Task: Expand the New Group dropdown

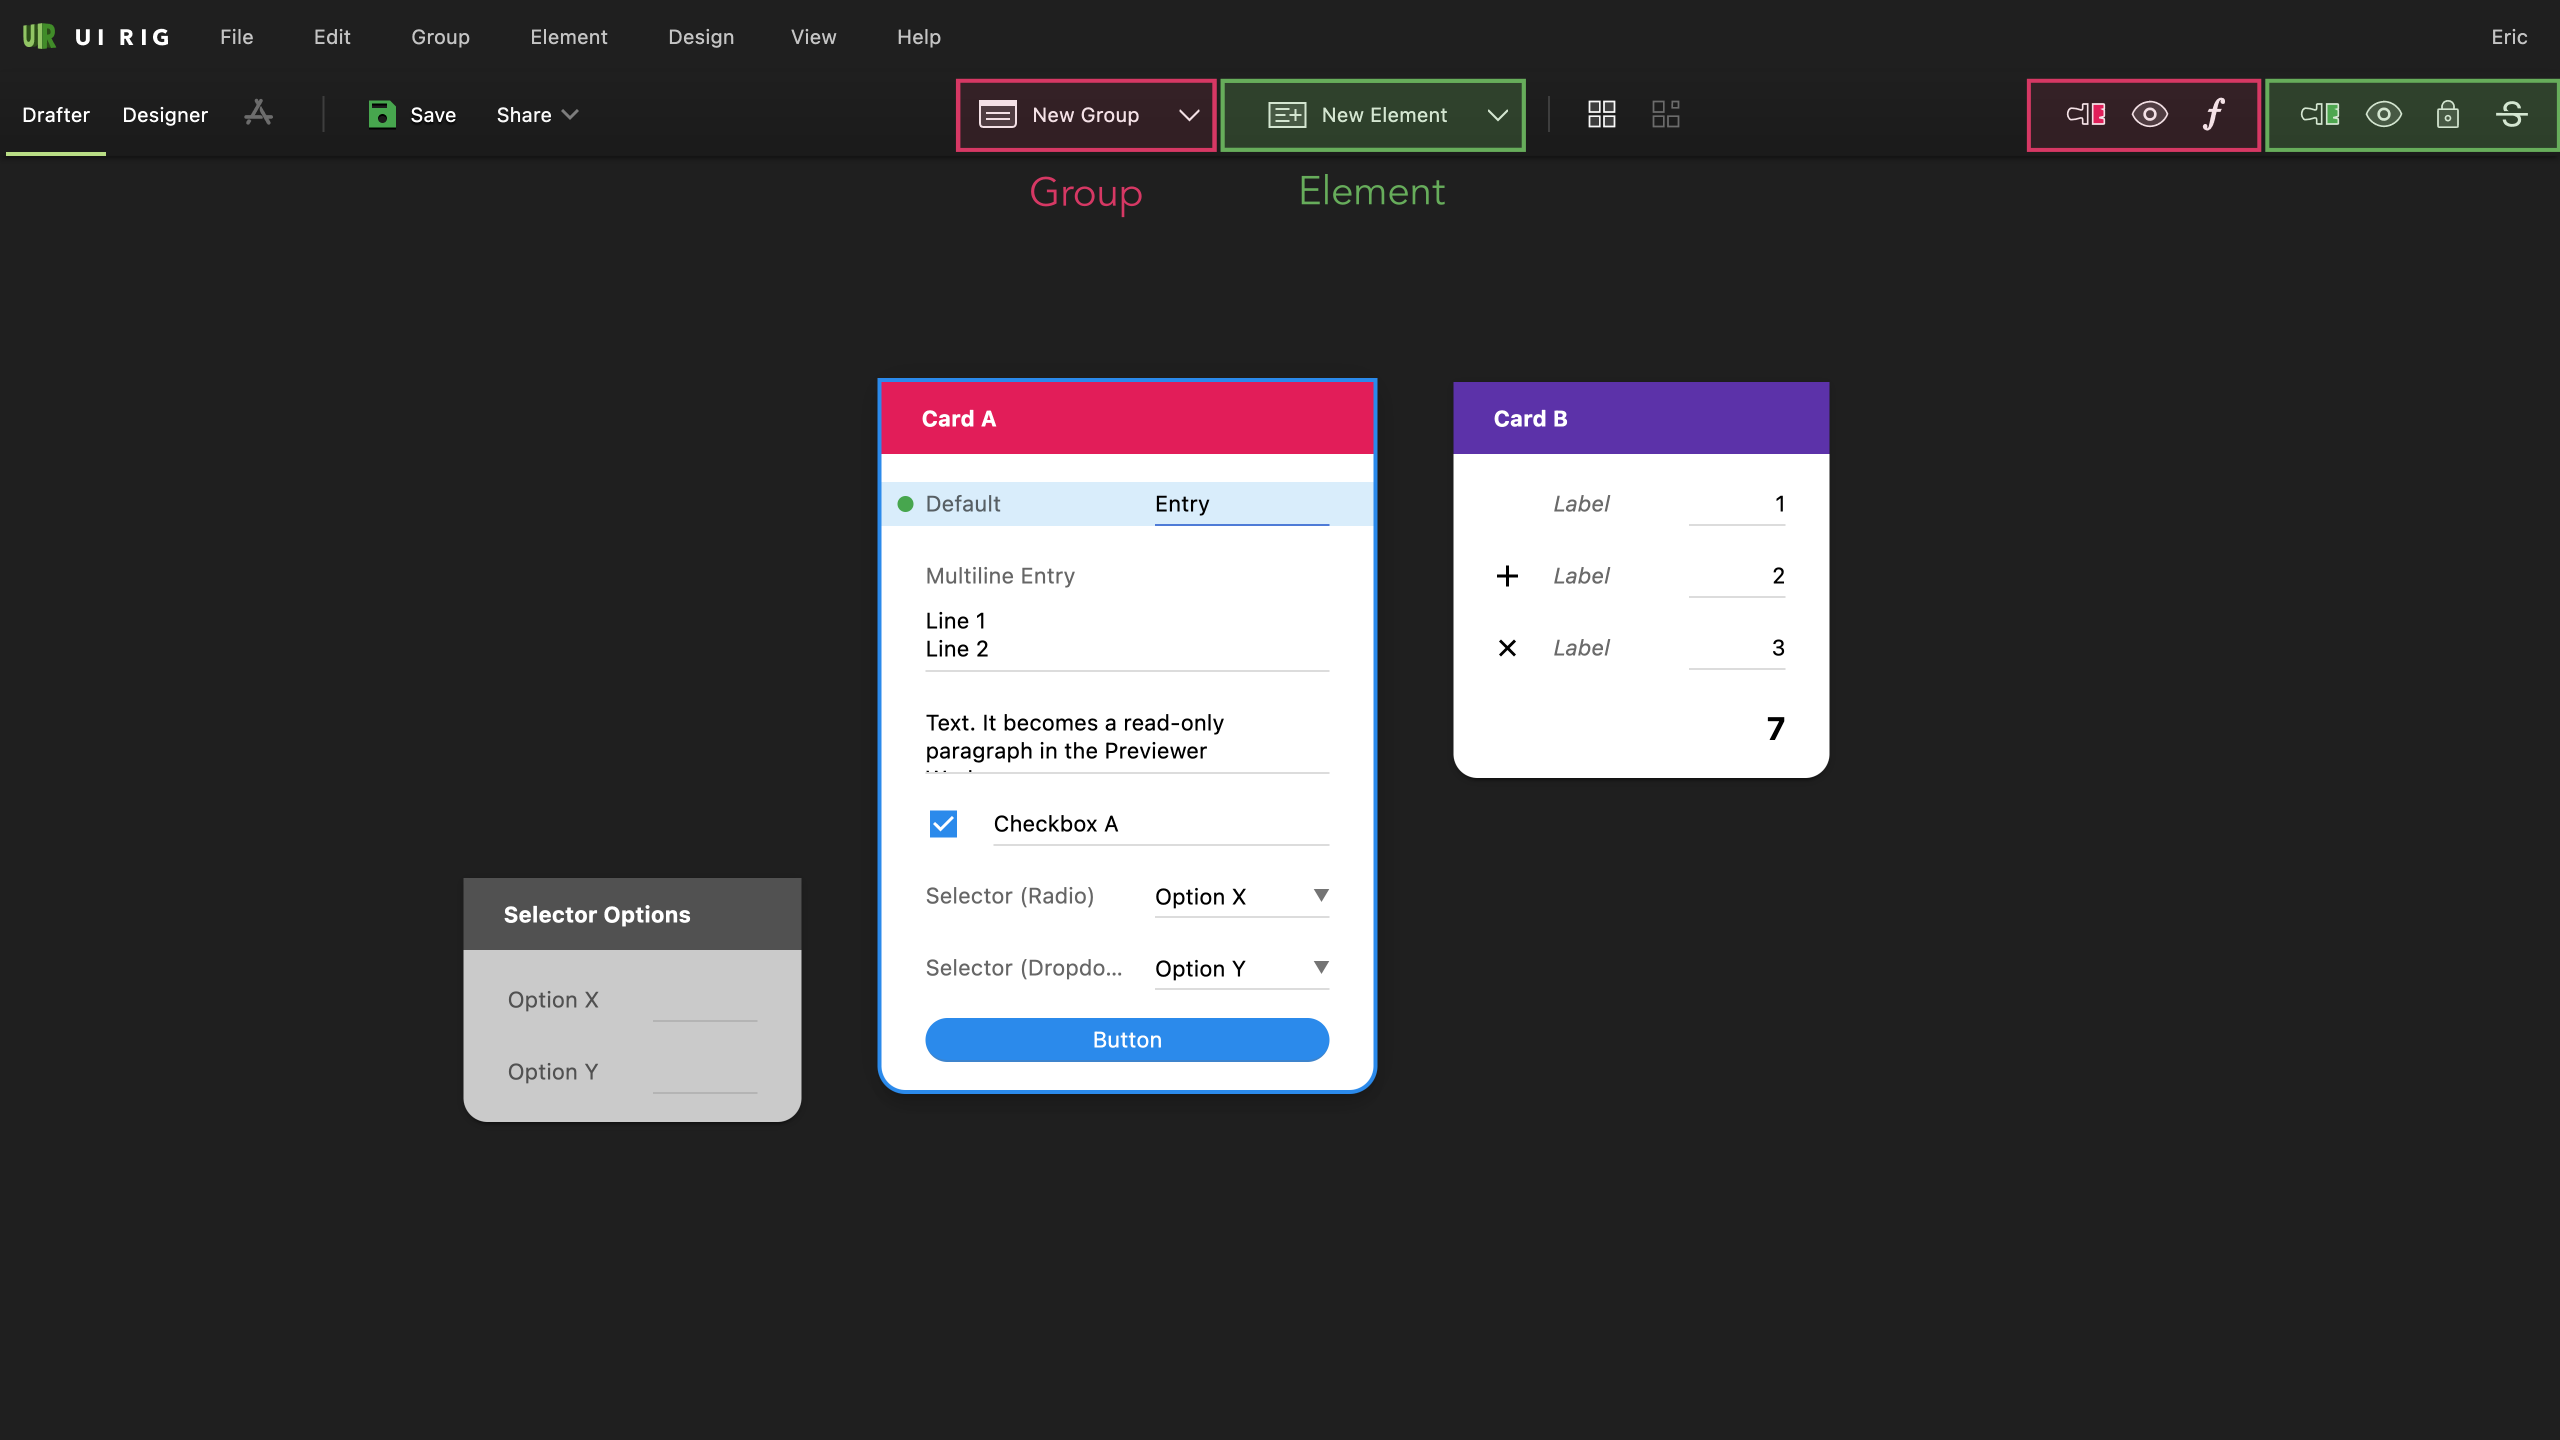Action: point(1189,114)
